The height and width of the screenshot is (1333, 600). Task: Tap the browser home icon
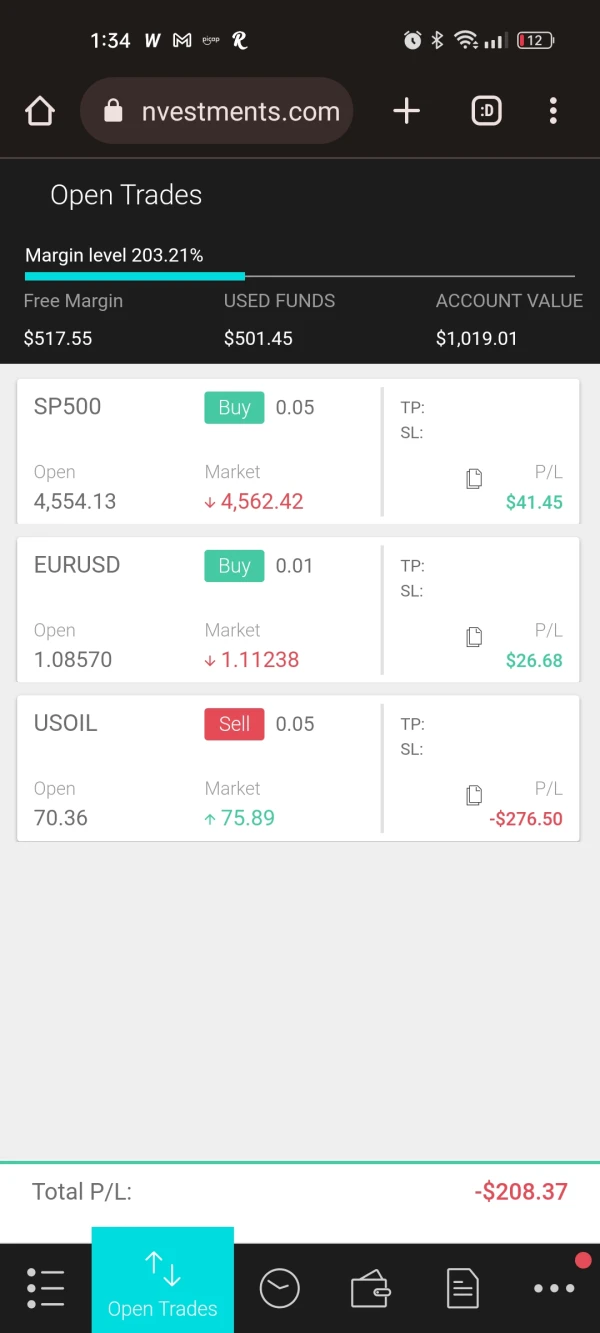tap(40, 111)
